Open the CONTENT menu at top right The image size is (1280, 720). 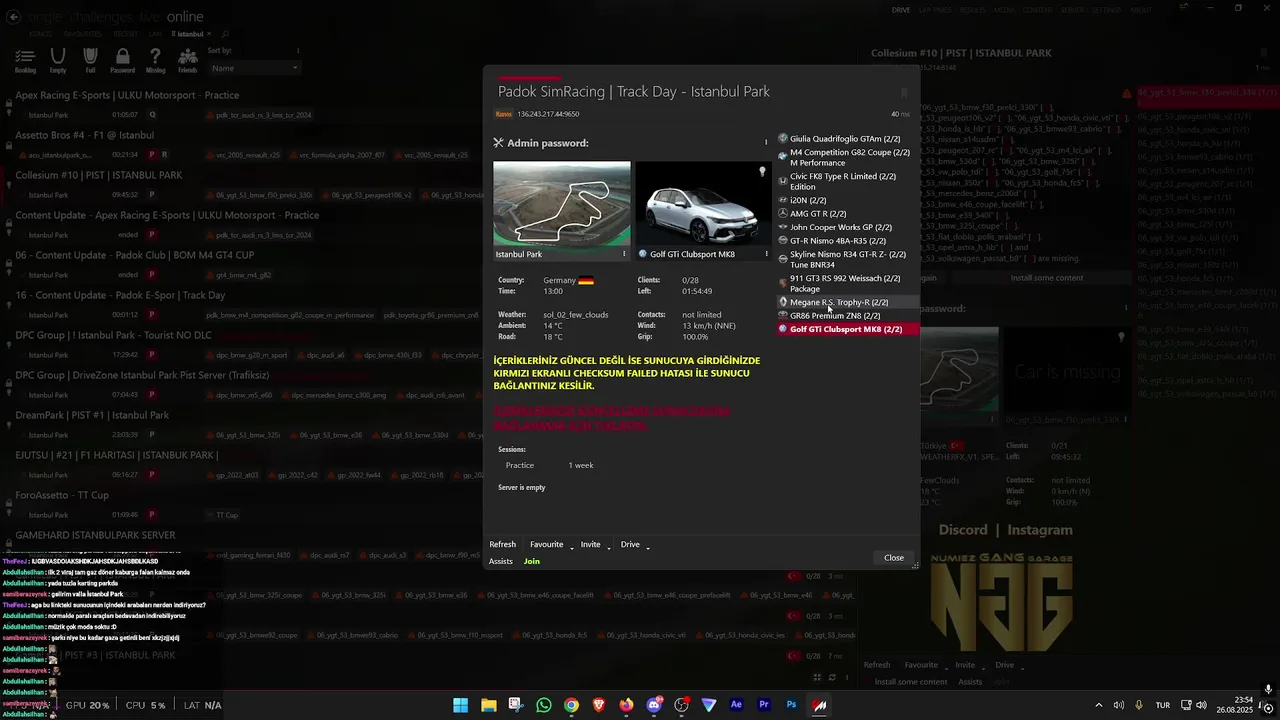(1037, 10)
